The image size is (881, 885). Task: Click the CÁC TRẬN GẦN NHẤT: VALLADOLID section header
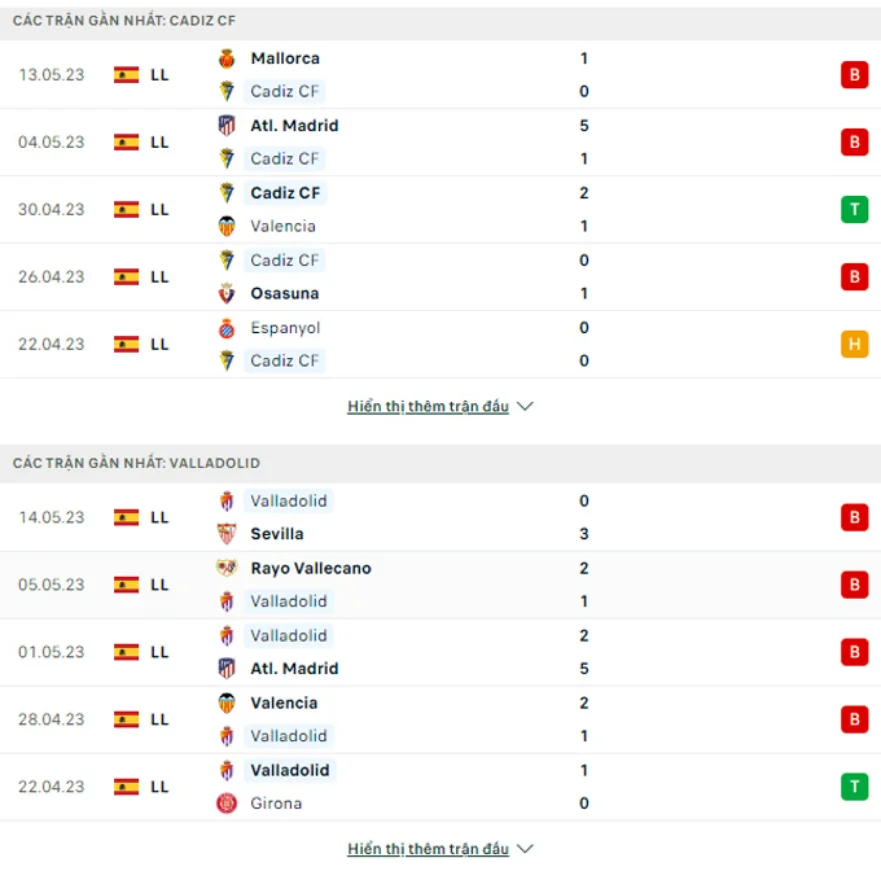pos(133,462)
